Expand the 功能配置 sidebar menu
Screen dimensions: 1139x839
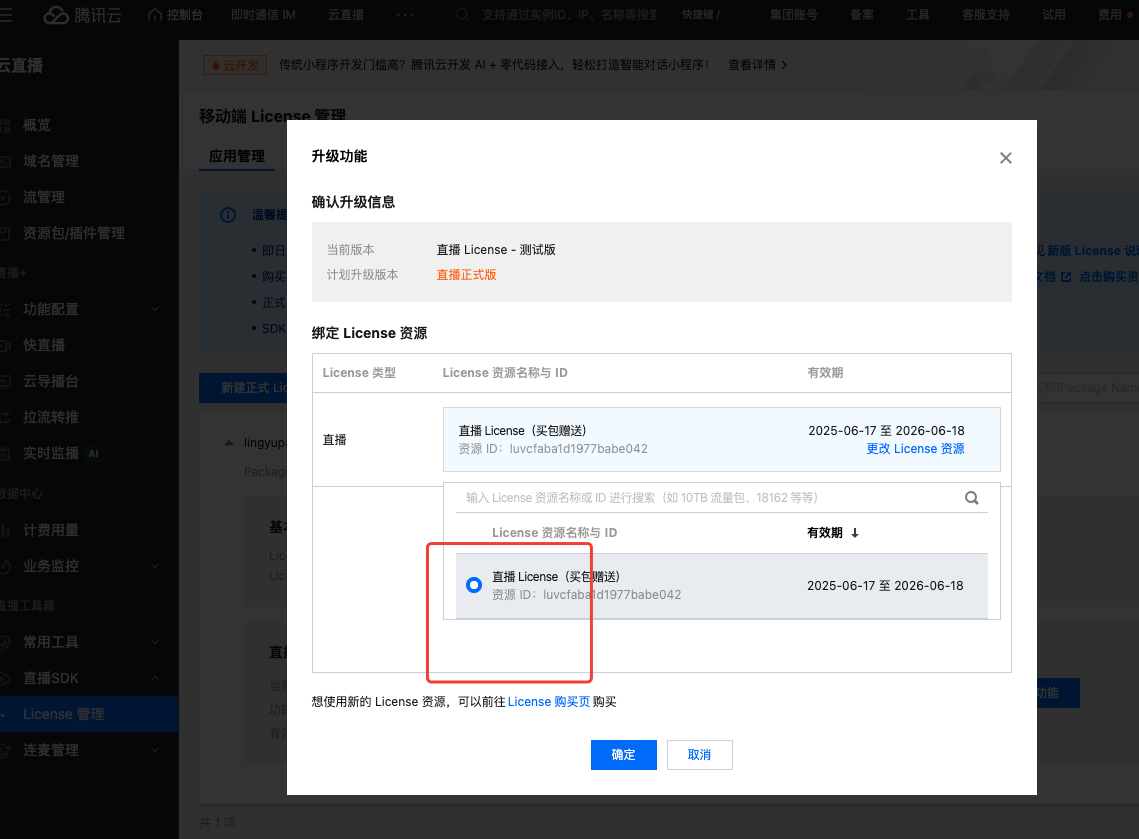154,309
